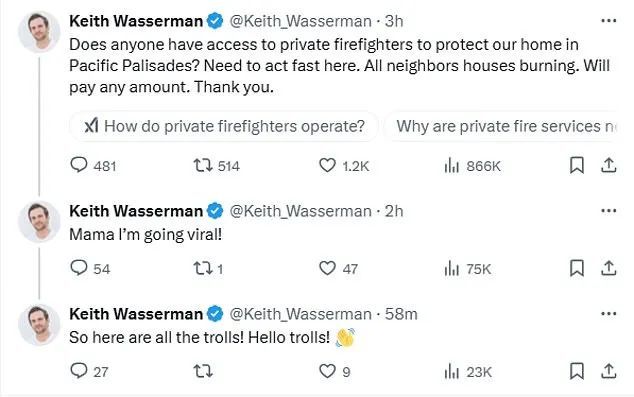Share the first tweet via share icon

[x=608, y=166]
